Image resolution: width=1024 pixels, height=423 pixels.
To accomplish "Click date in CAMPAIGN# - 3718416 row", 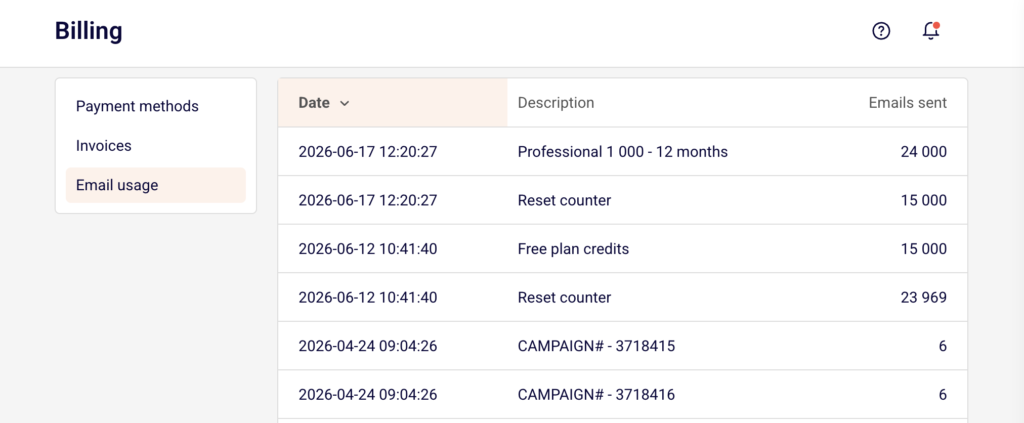I will tap(368, 395).
